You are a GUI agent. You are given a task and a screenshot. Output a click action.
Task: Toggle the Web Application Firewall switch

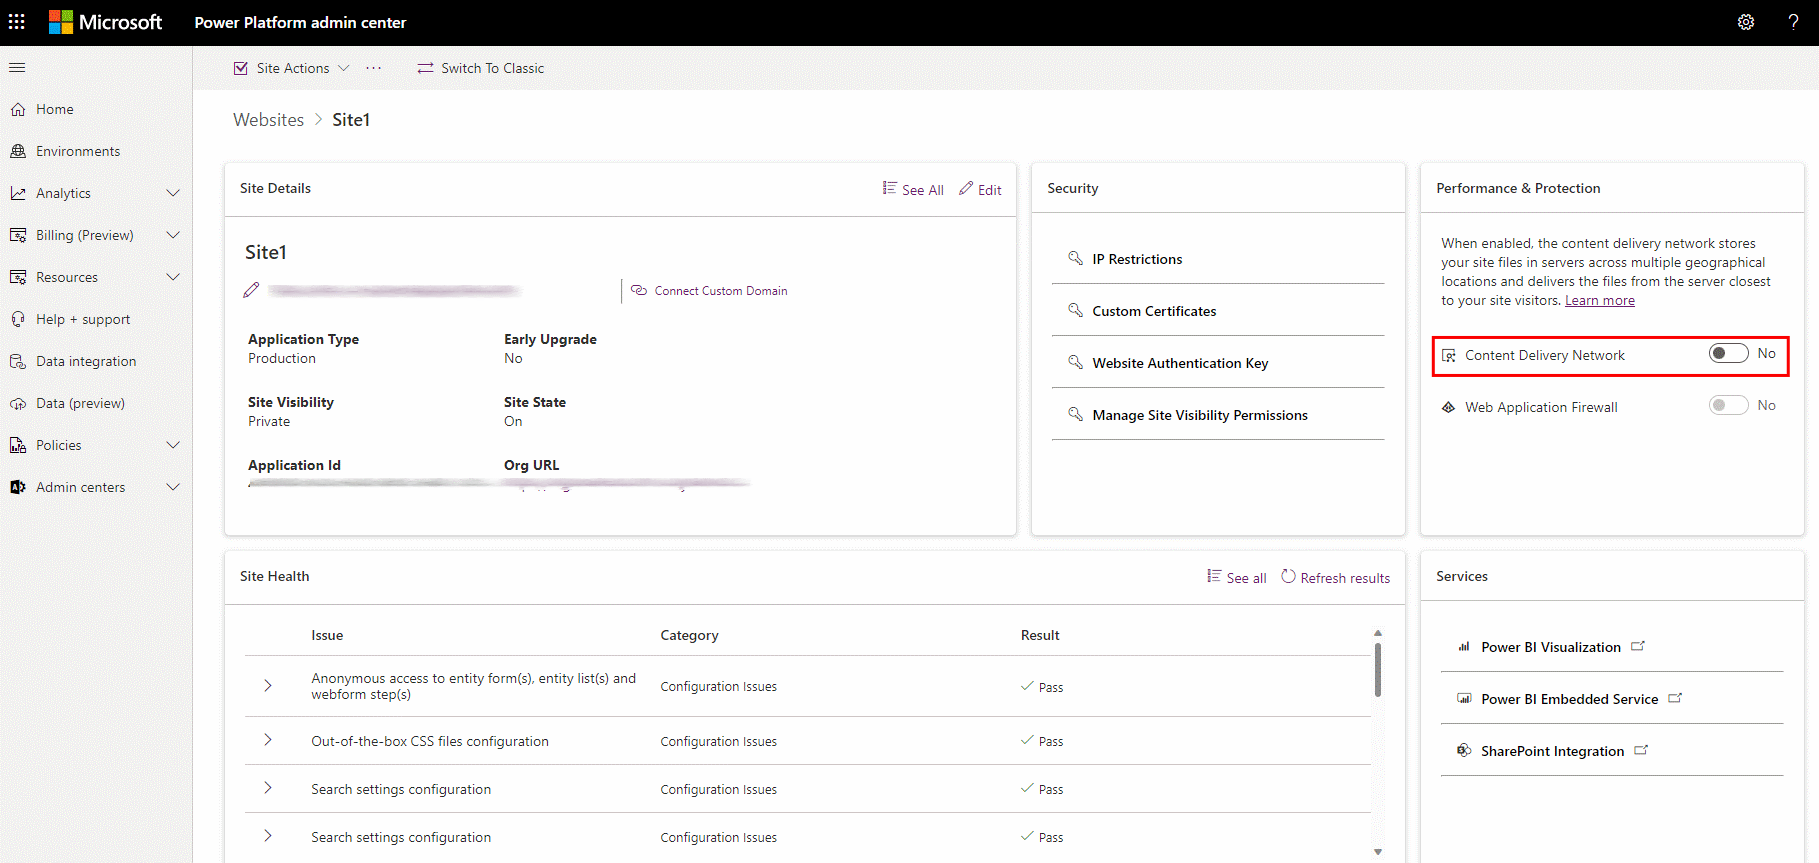(x=1728, y=405)
